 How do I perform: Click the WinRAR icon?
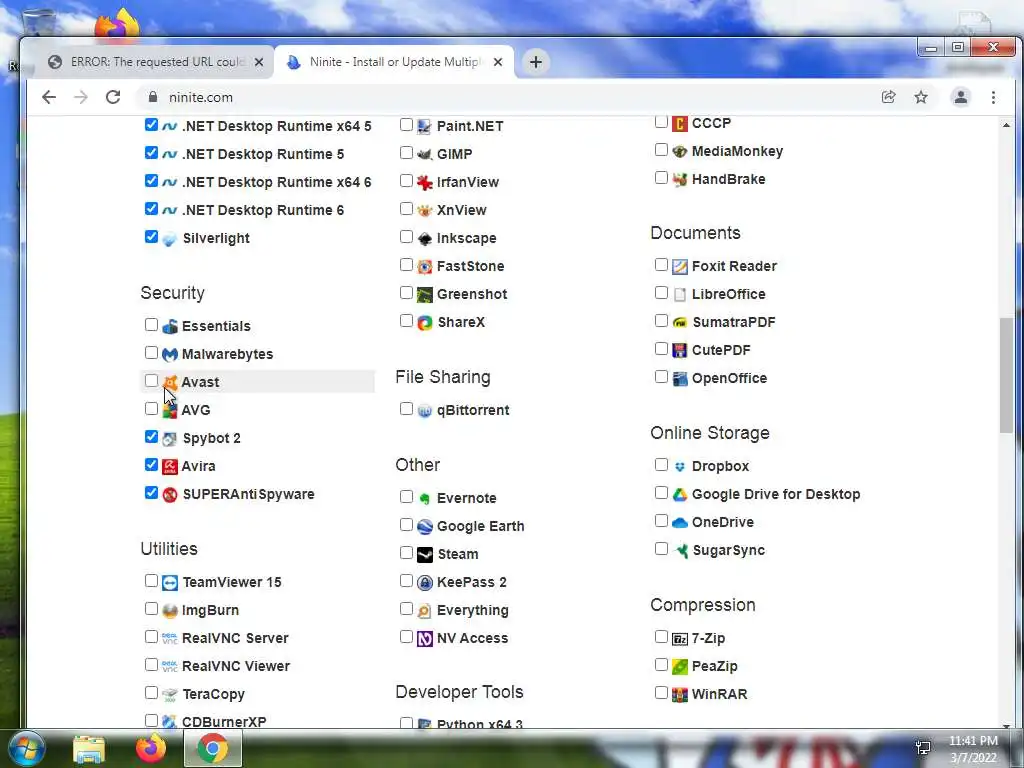[680, 694]
